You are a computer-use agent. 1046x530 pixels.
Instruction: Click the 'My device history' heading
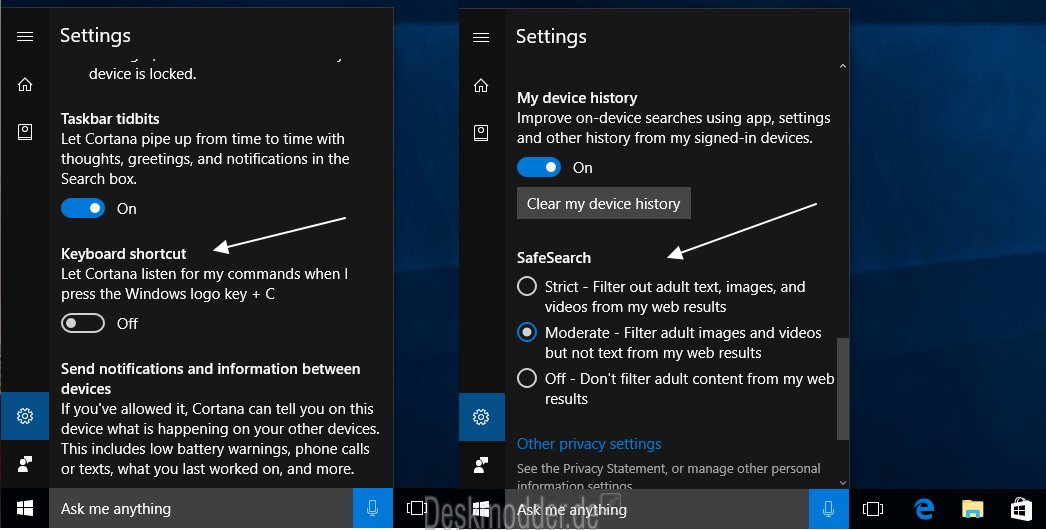click(577, 98)
